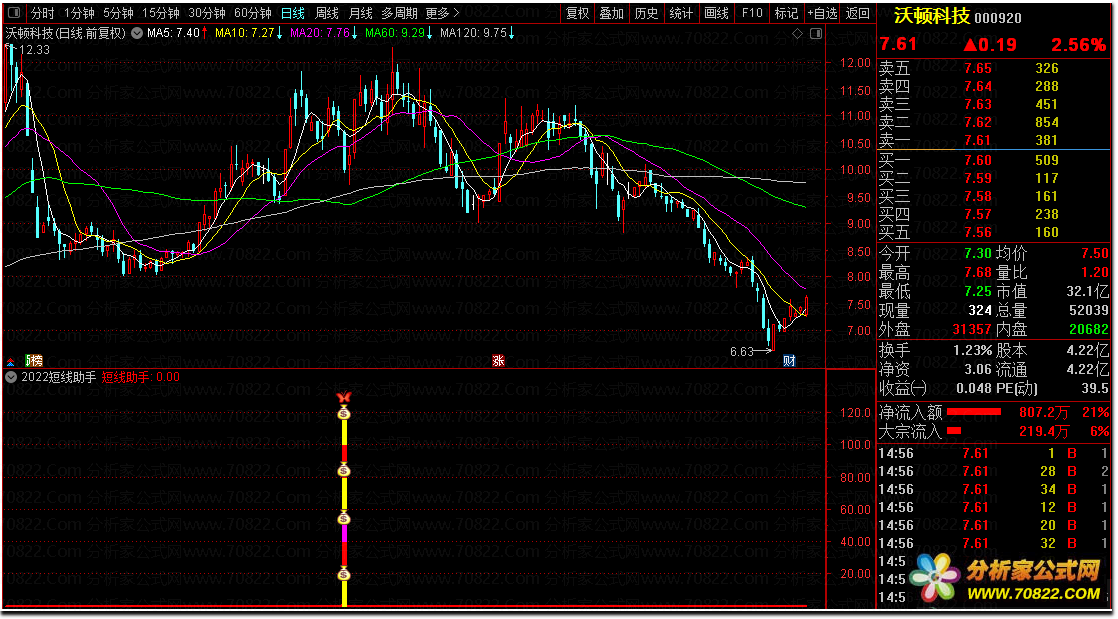Click the panel layout icon at toolbar start
Image resolution: width=1118 pixels, height=619 pixels.
pos(15,13)
